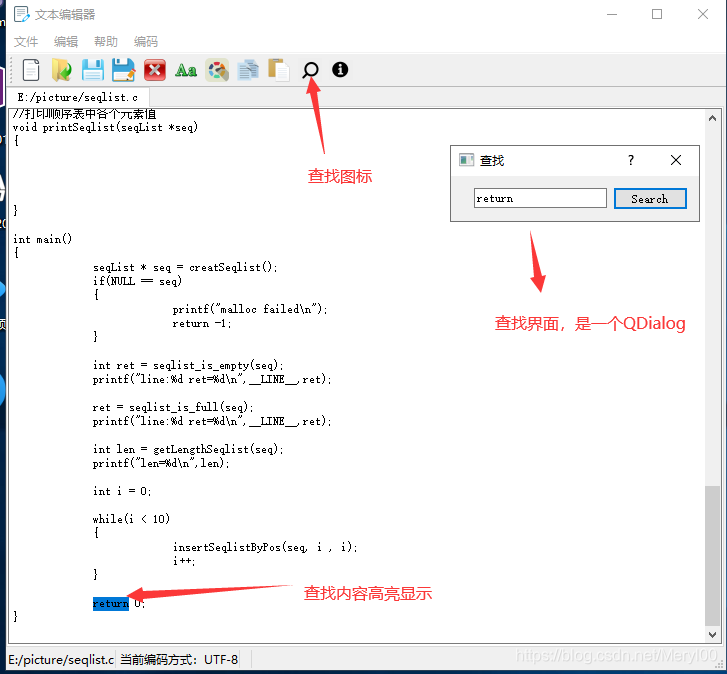Click the find dialog text field containing return
This screenshot has height=674, width=727.
(x=540, y=198)
